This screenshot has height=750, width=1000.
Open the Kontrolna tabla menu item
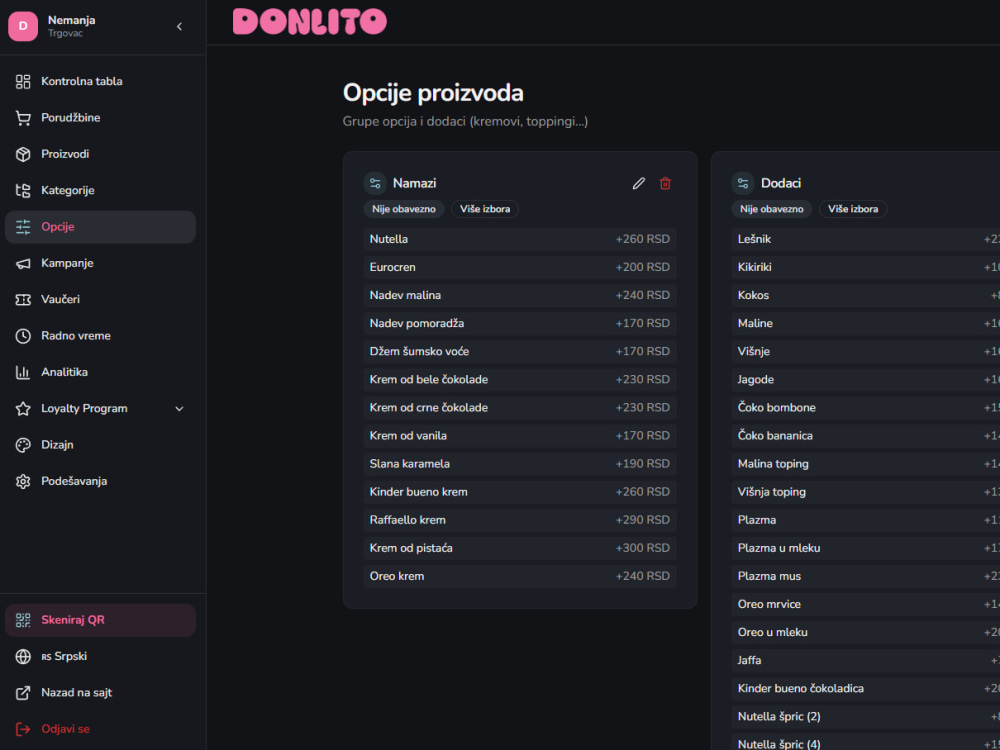100,82
